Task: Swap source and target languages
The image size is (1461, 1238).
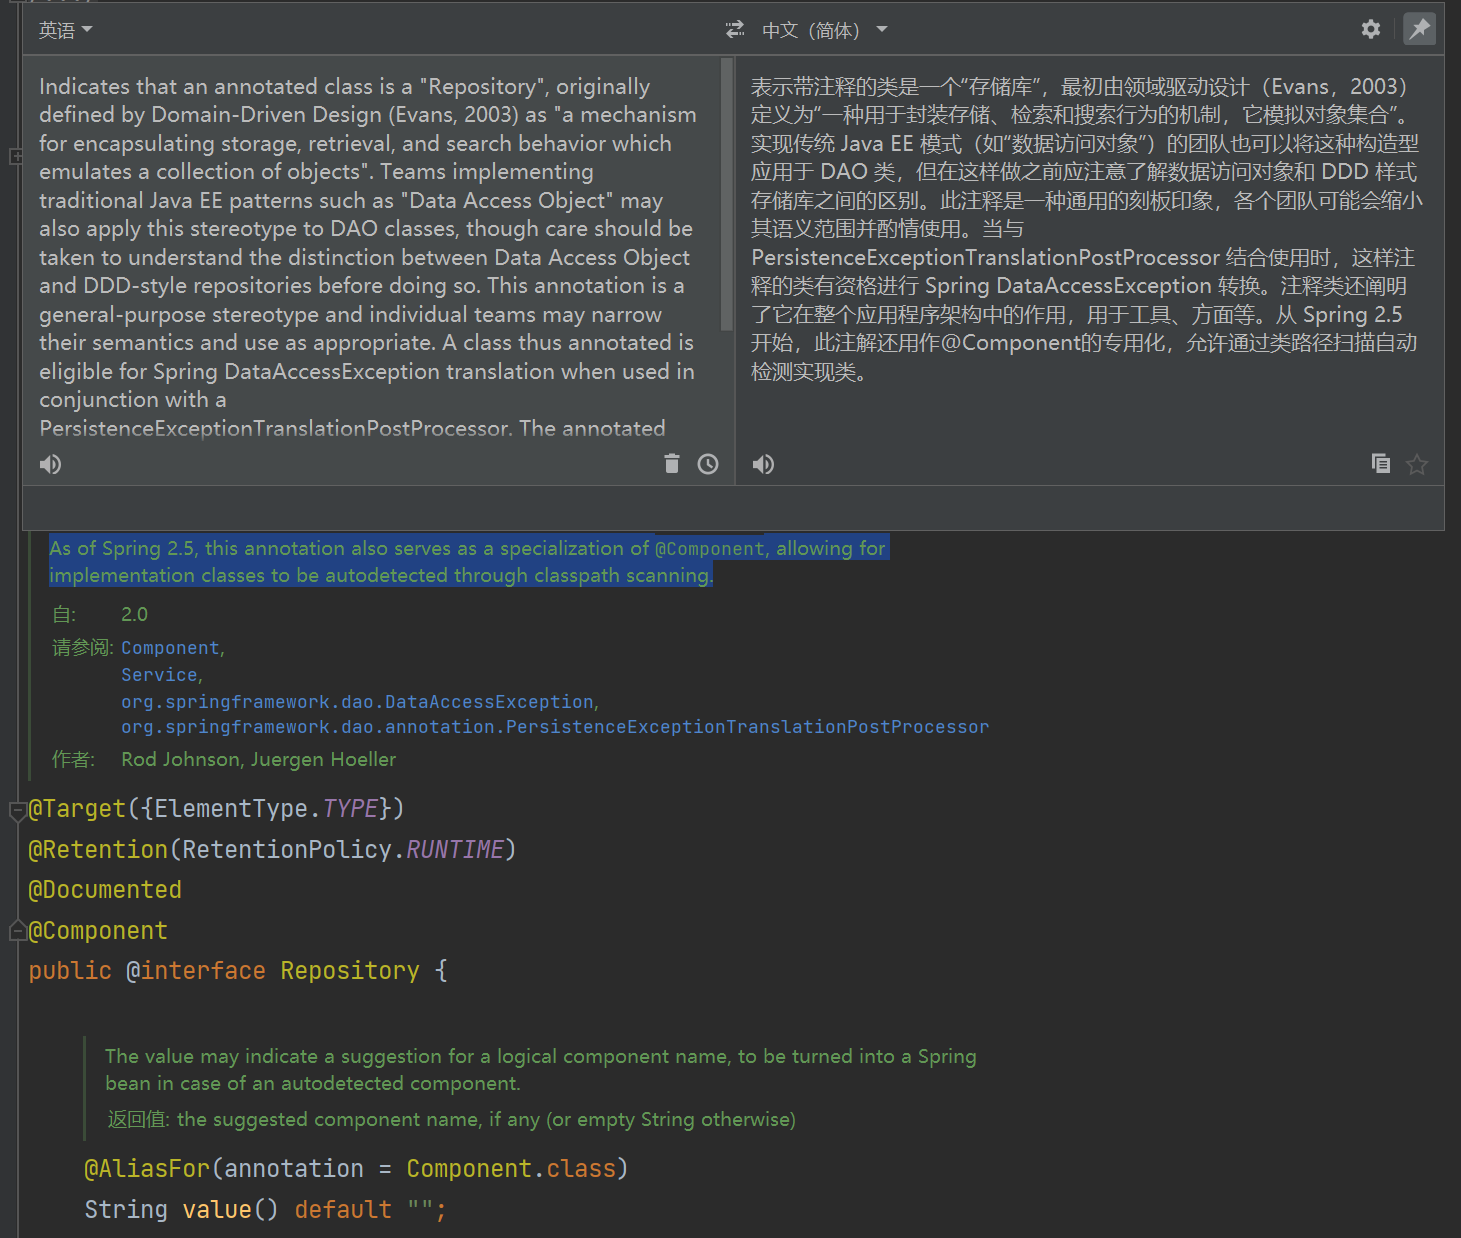Action: [735, 30]
